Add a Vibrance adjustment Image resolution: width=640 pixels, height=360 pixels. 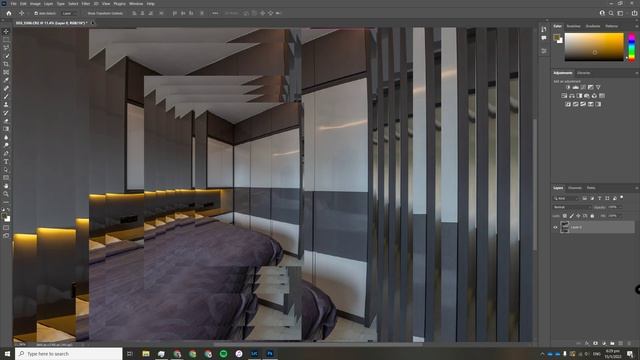pyautogui.click(x=598, y=87)
